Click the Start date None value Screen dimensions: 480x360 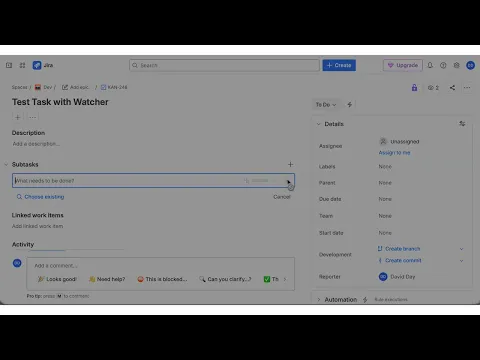point(385,233)
